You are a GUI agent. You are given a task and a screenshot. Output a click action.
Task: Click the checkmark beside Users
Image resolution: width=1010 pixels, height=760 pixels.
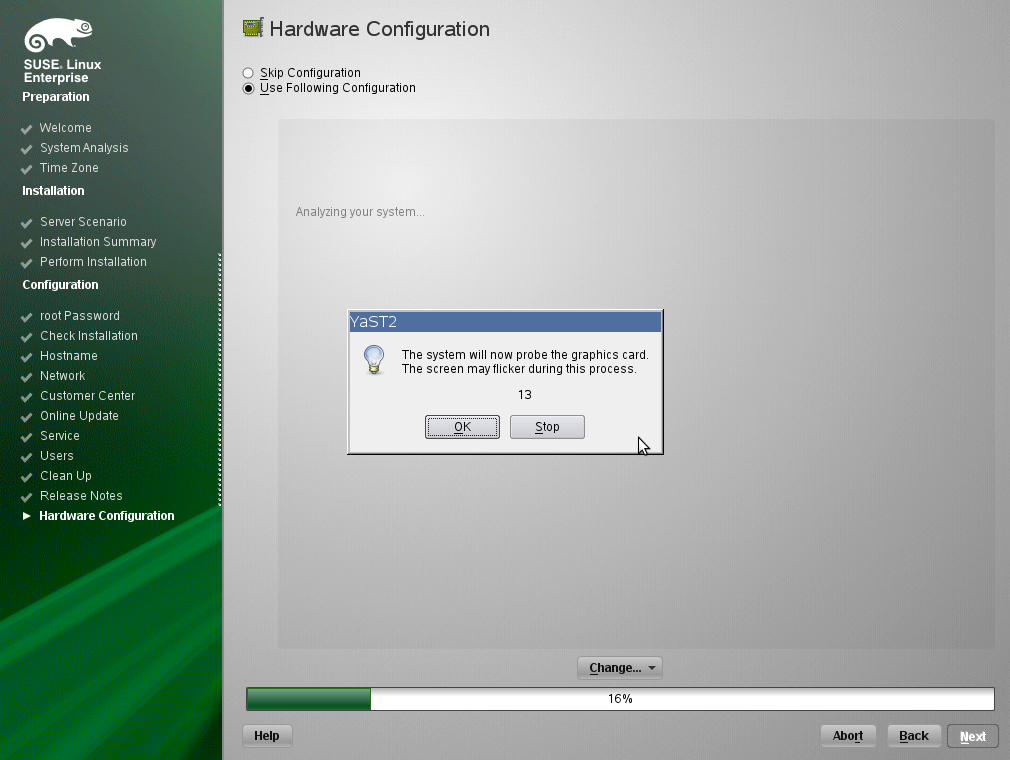tap(26, 457)
